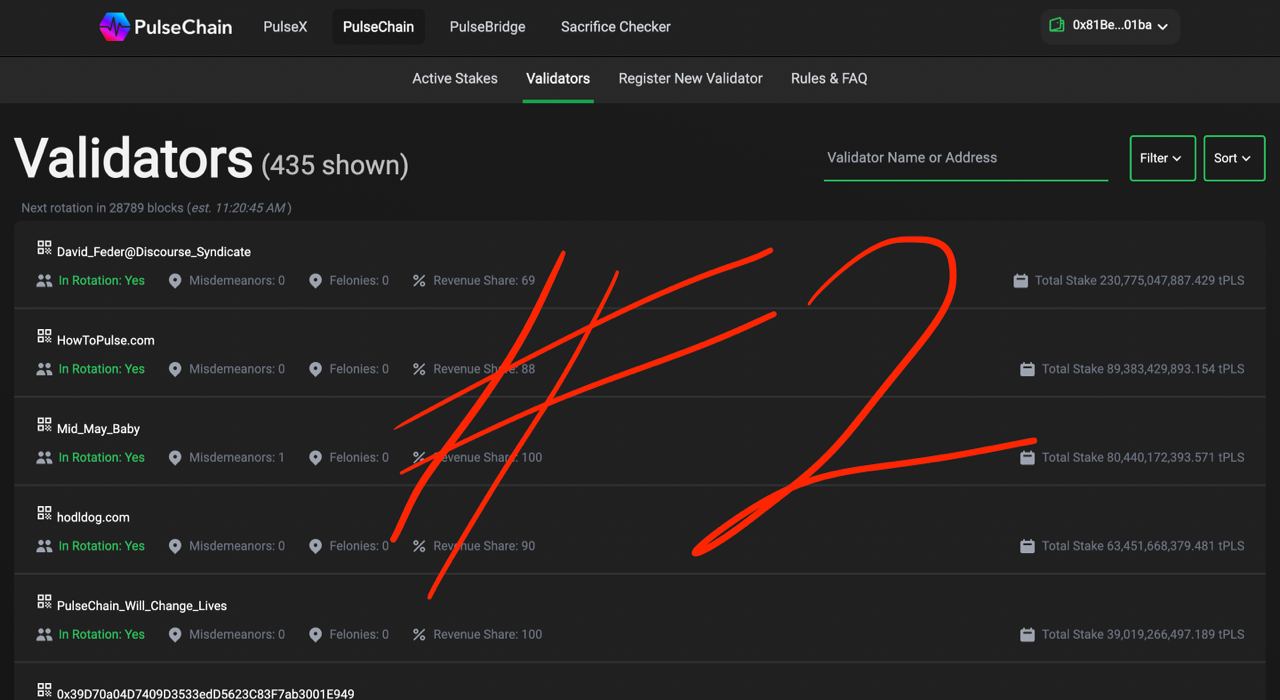Image resolution: width=1280 pixels, height=700 pixels.
Task: Click QR icon next to hodldog.com
Action: point(44,513)
